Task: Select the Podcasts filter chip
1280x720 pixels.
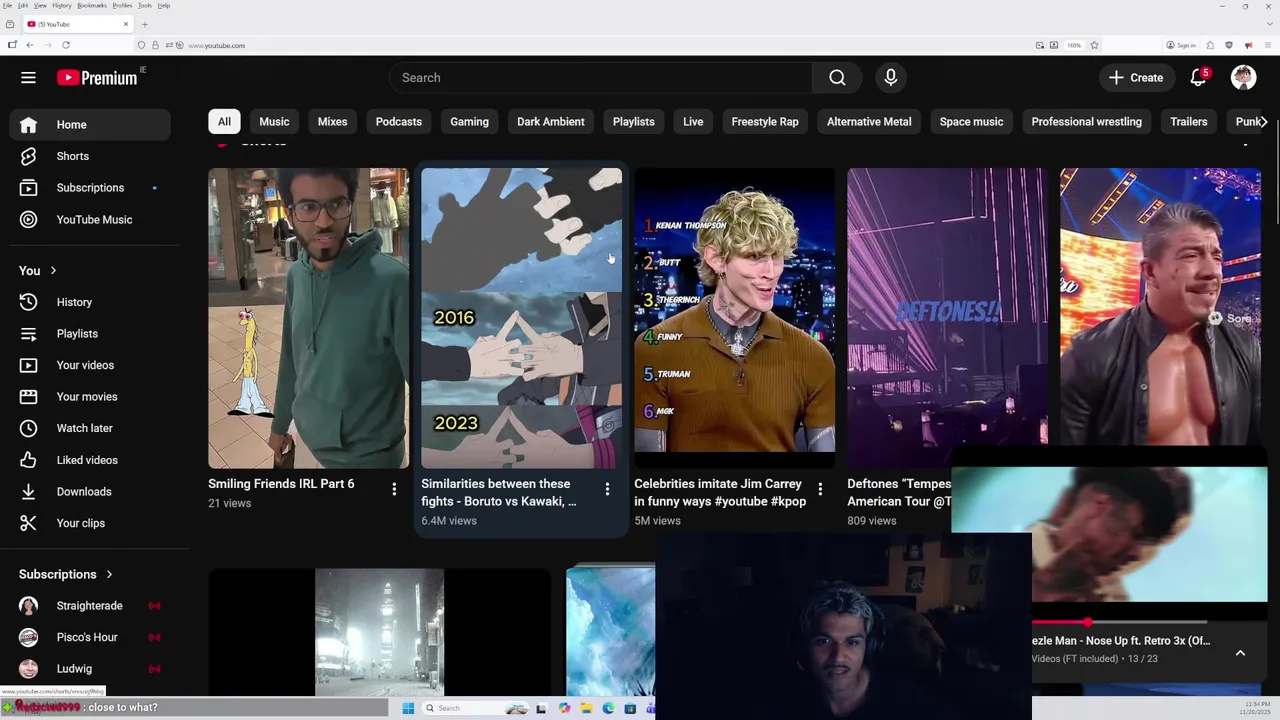Action: click(398, 122)
